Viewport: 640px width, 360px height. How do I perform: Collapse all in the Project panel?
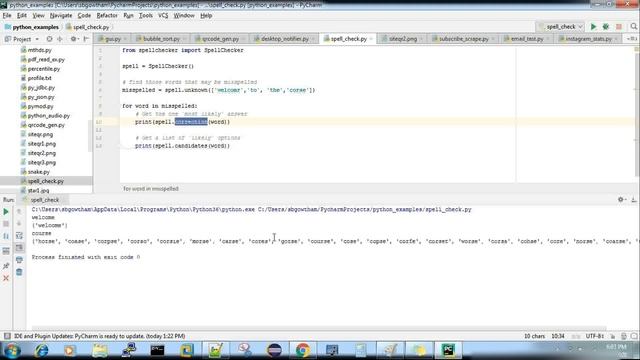point(60,39)
